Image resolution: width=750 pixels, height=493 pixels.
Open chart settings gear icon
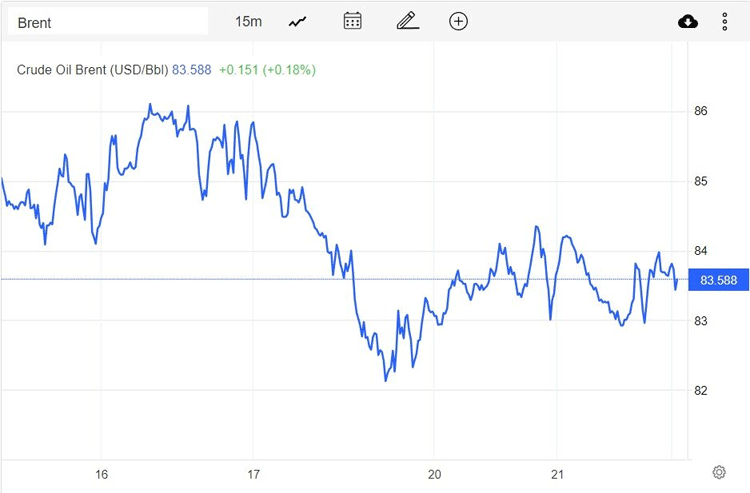pos(719,472)
